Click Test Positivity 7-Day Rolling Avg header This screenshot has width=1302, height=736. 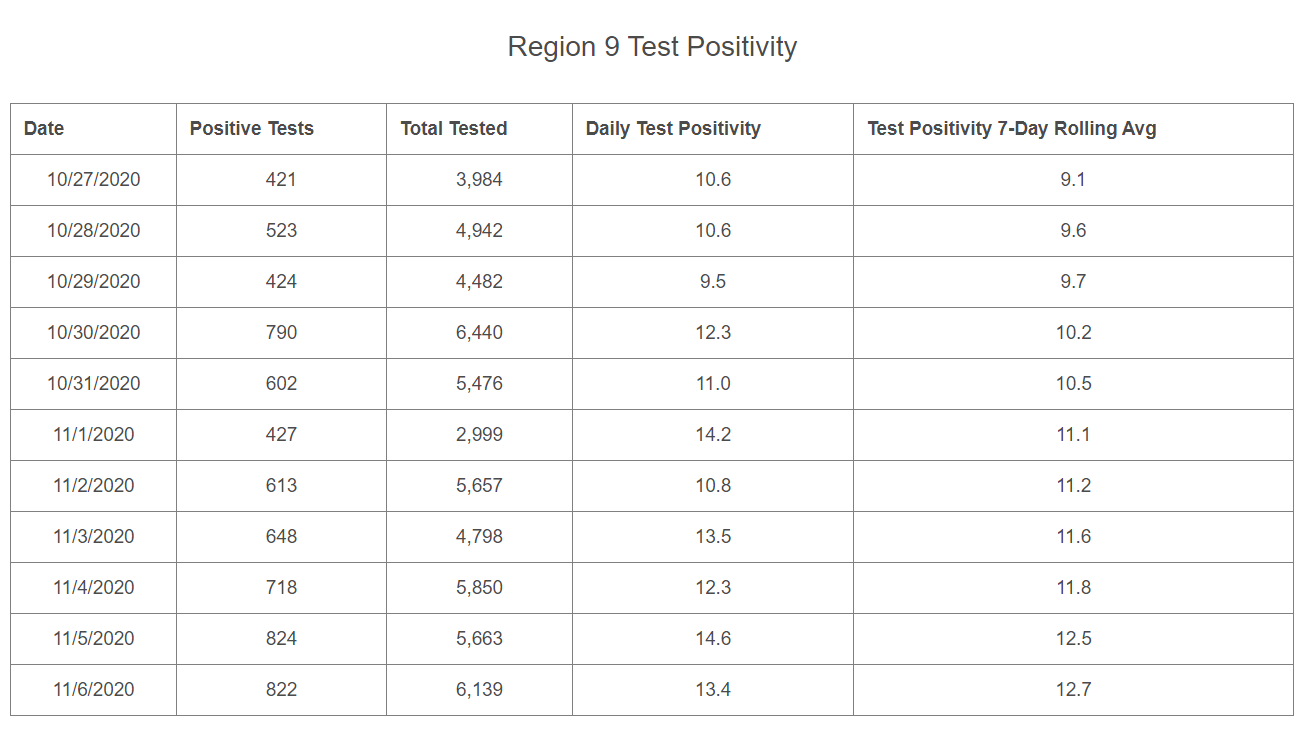pyautogui.click(x=1012, y=129)
